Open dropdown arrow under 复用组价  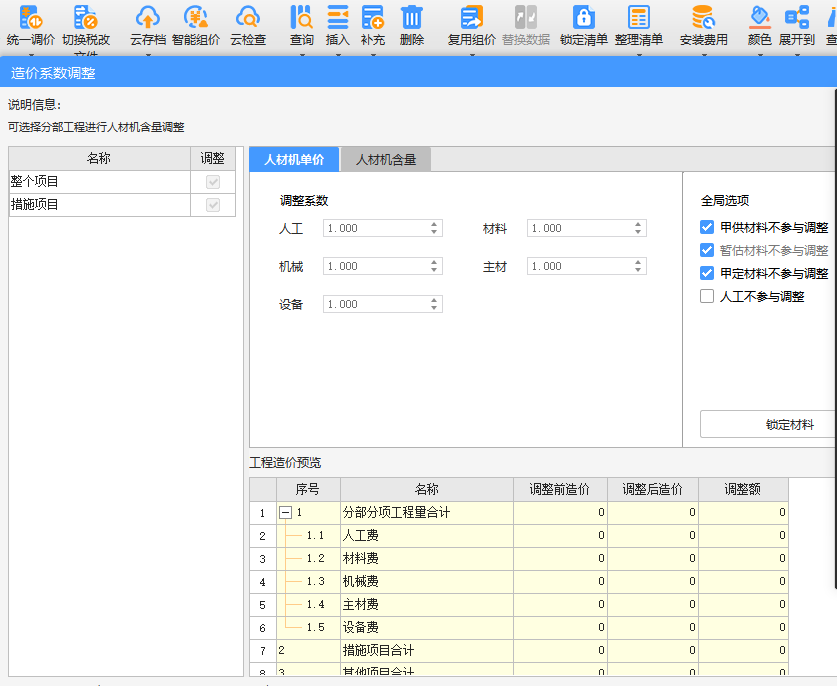(472, 54)
